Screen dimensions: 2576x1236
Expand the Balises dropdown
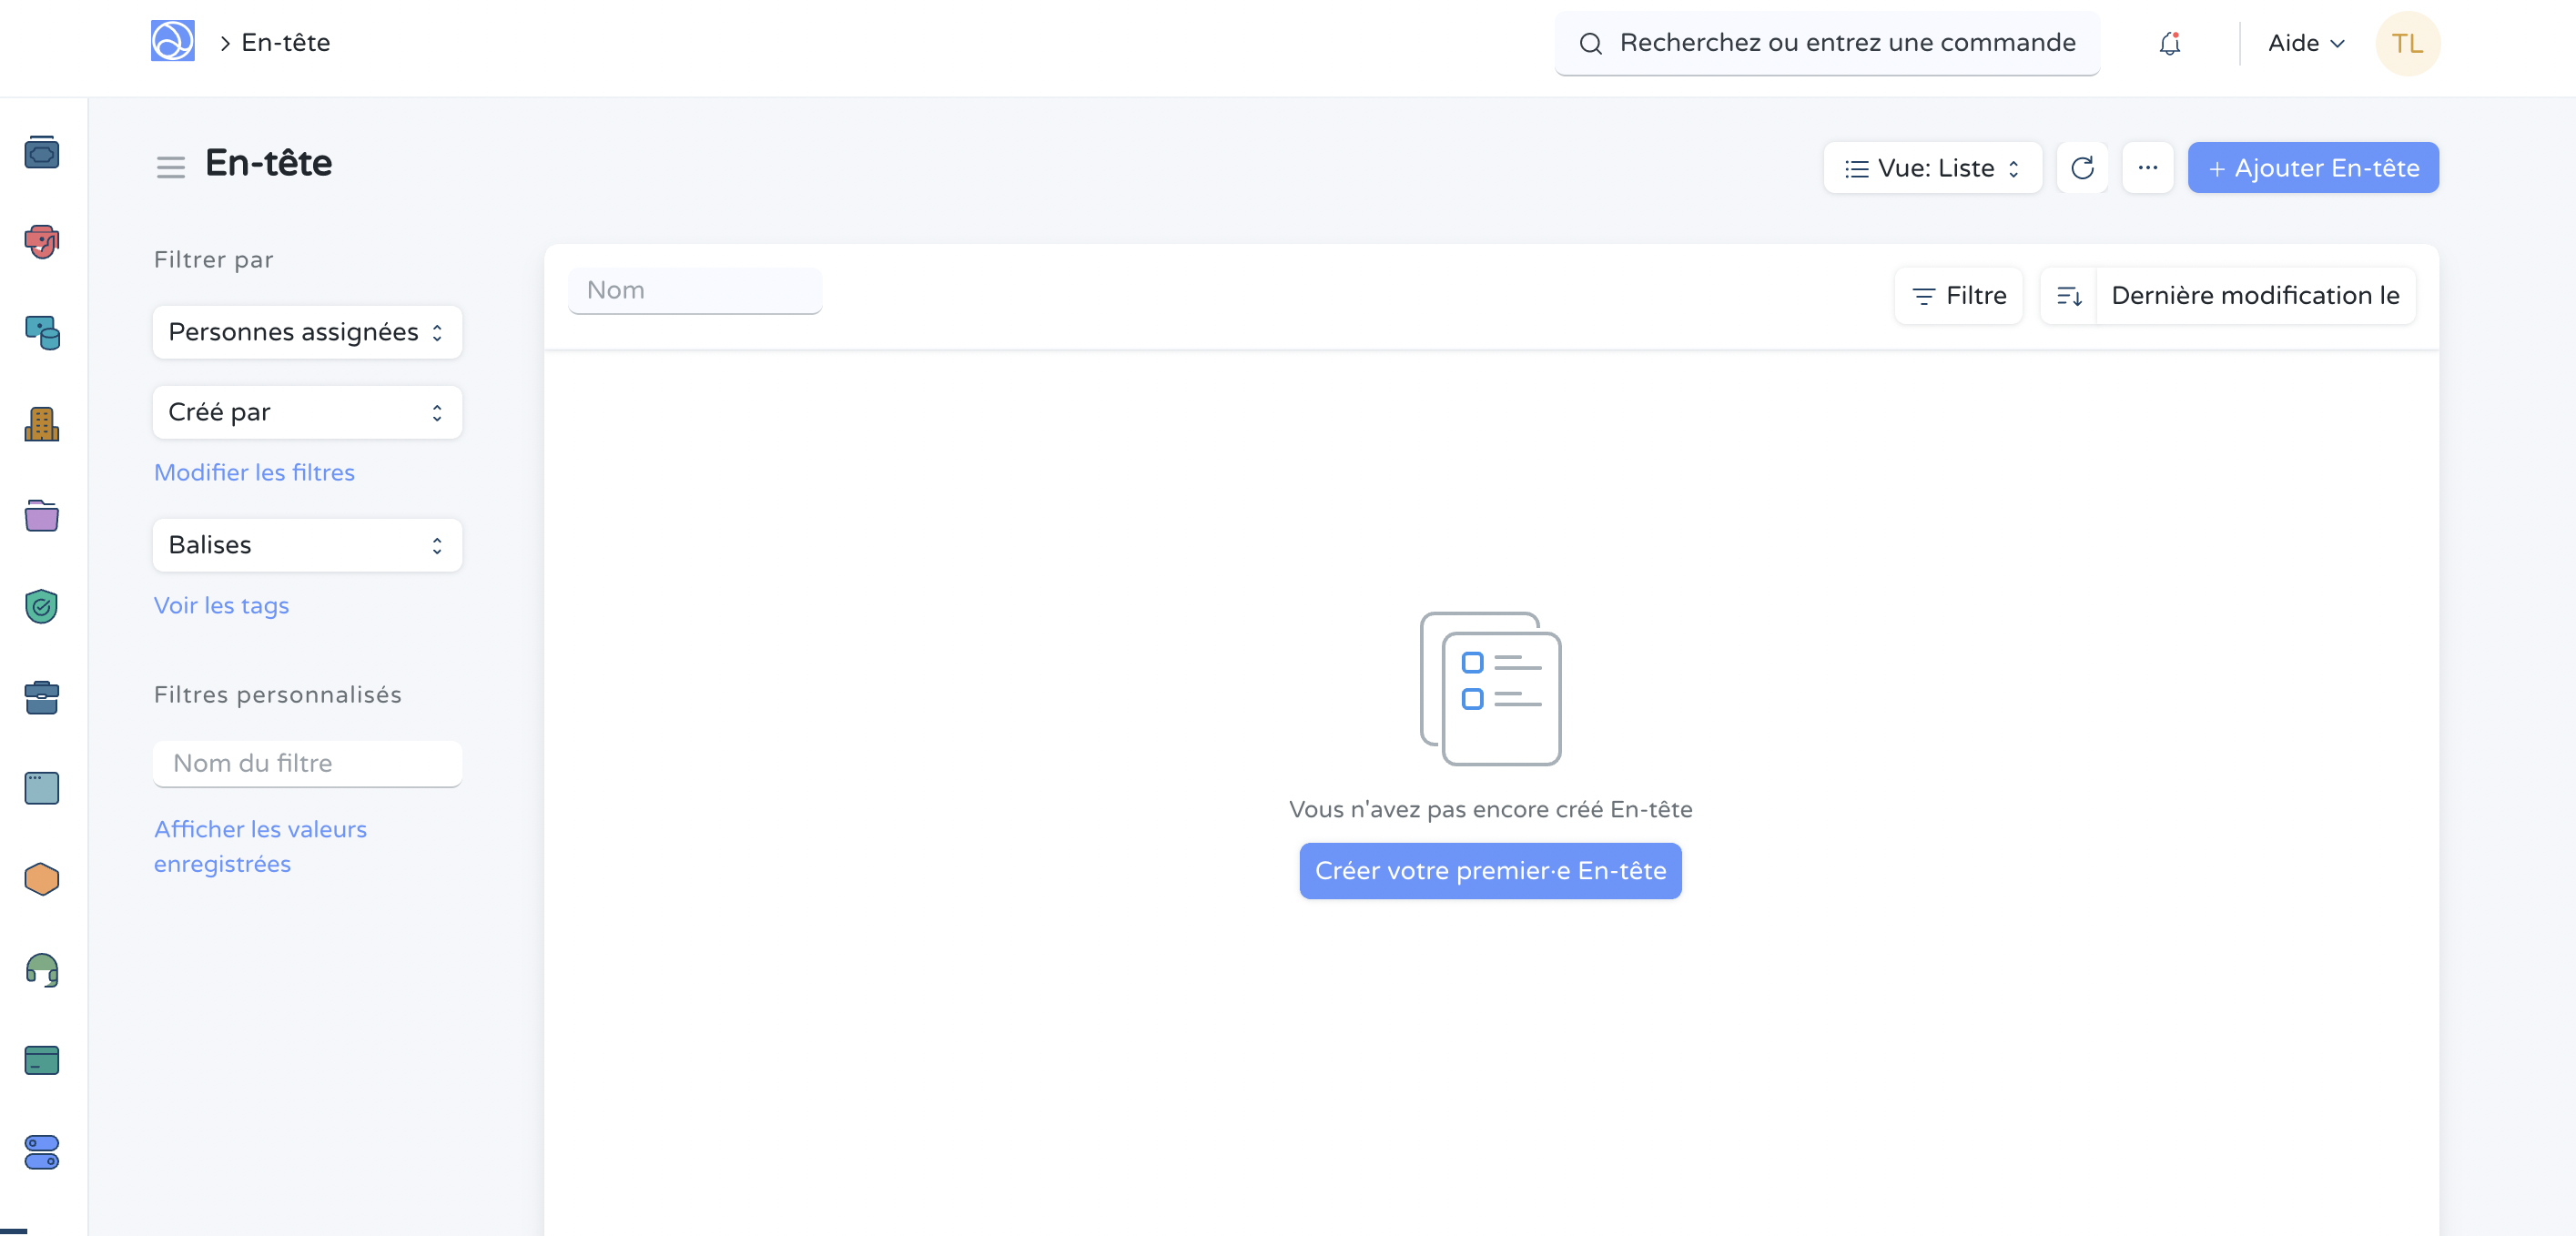[x=307, y=545]
